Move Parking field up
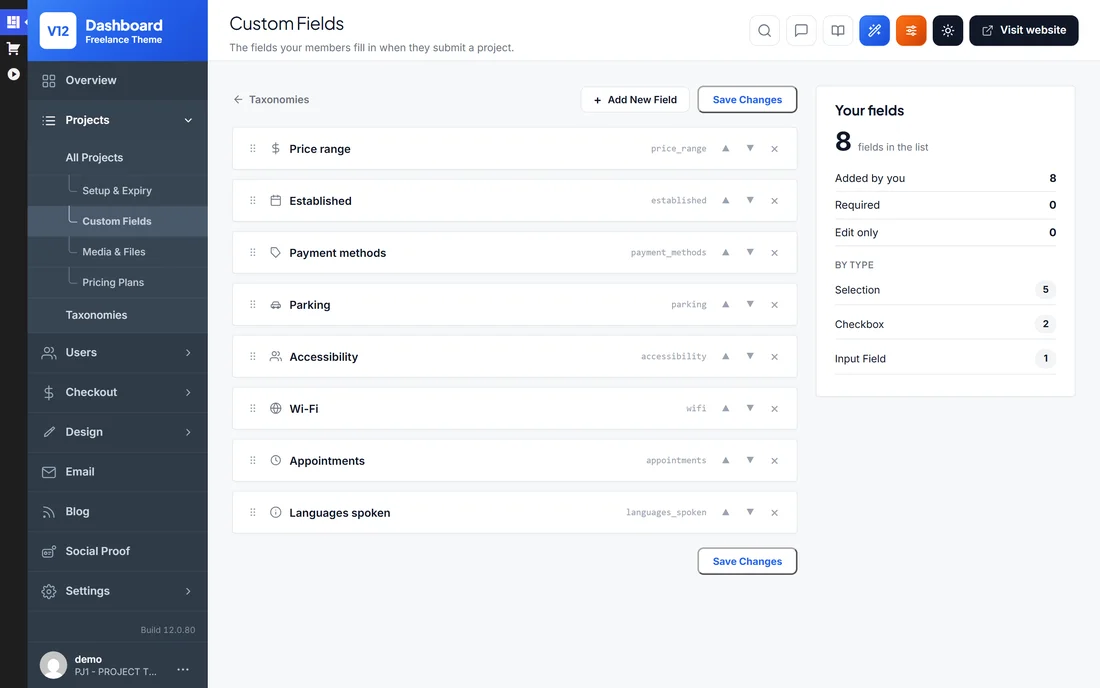 click(x=725, y=304)
